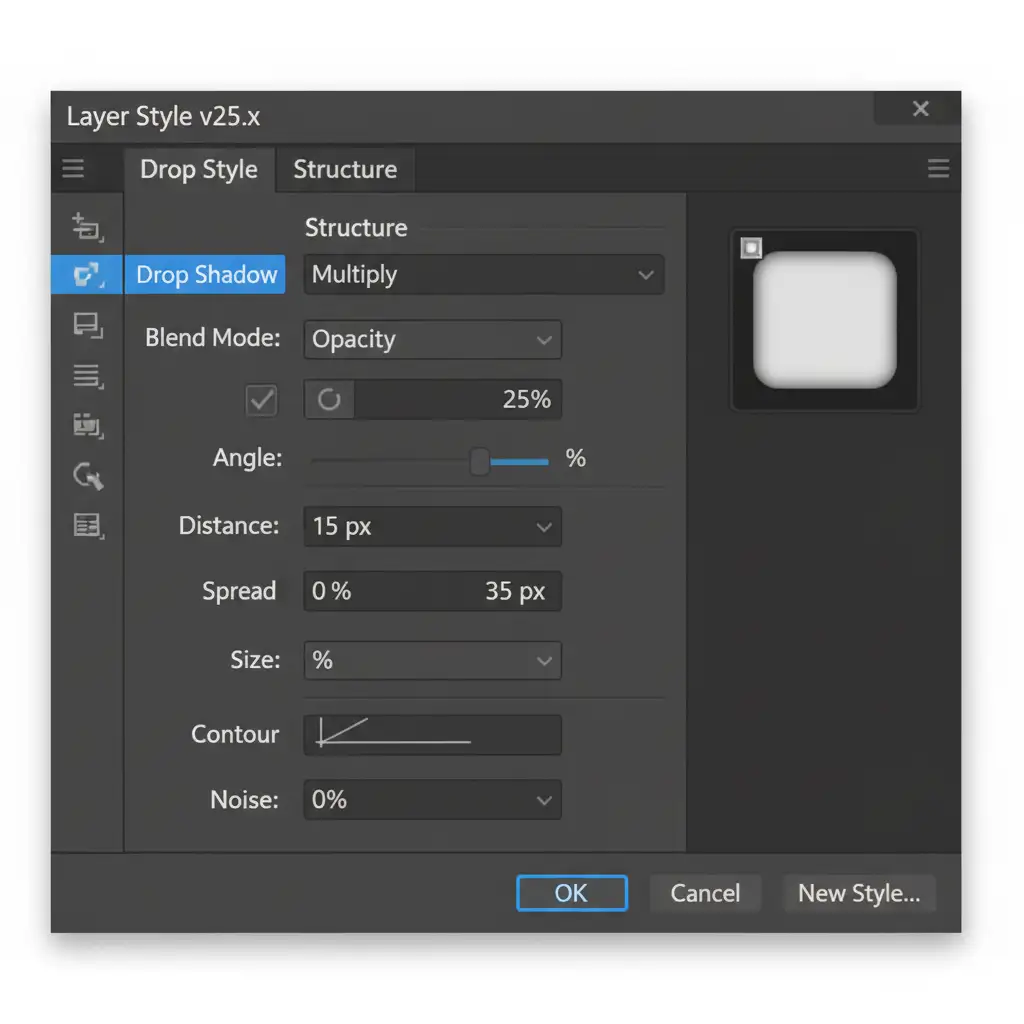The image size is (1024, 1024).
Task: Open the Noise 0% dropdown
Action: coord(432,800)
